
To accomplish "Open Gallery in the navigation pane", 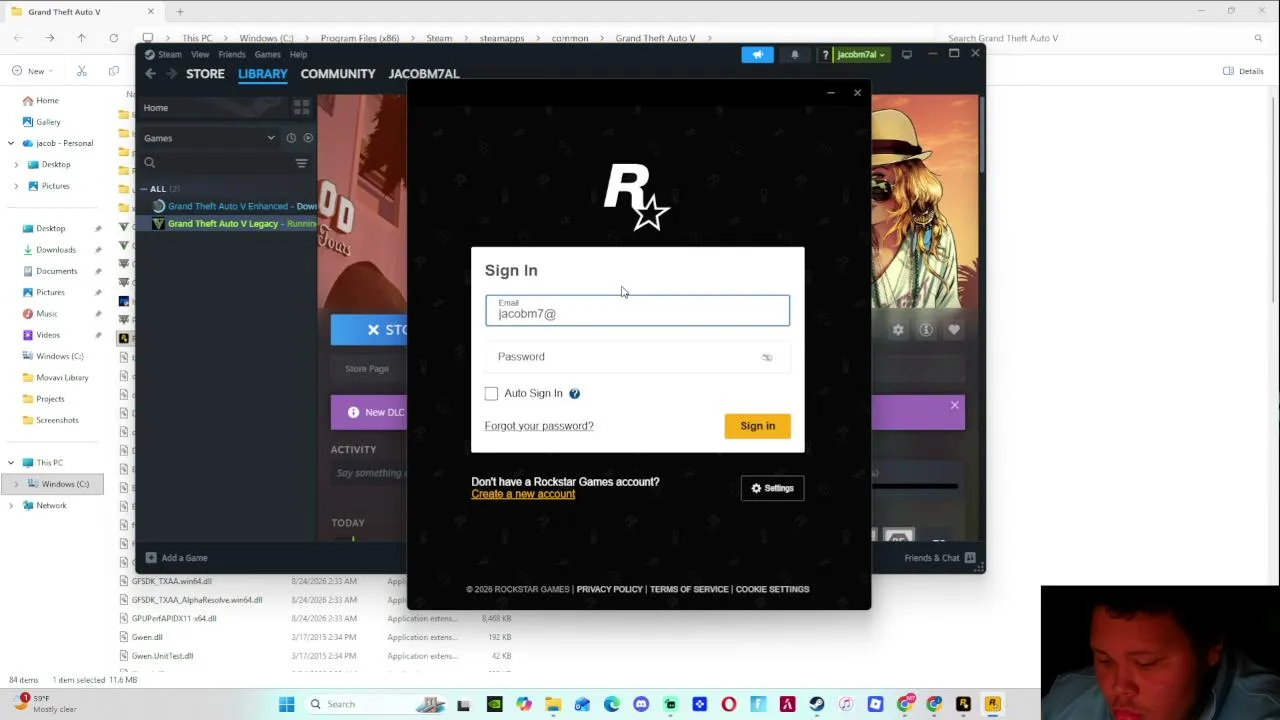I will tap(48, 122).
